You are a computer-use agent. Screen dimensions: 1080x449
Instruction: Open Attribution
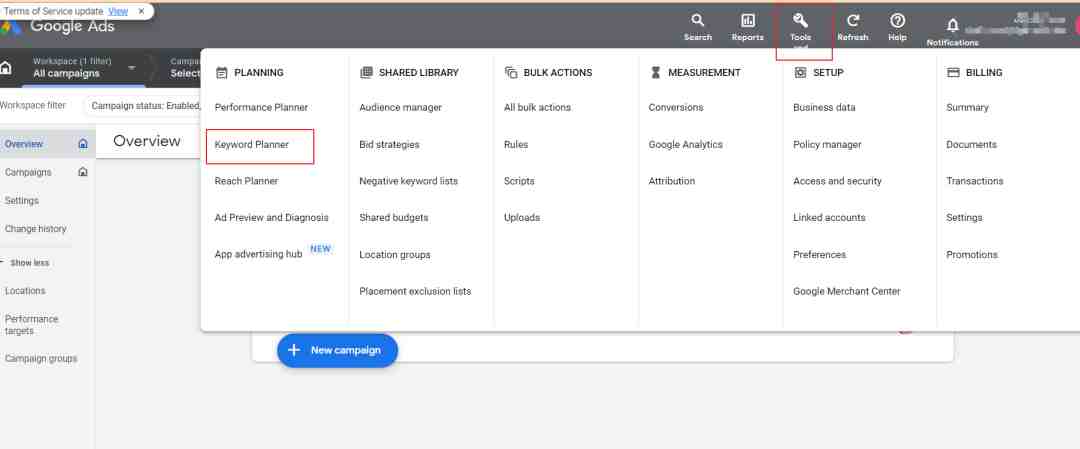[x=672, y=181]
